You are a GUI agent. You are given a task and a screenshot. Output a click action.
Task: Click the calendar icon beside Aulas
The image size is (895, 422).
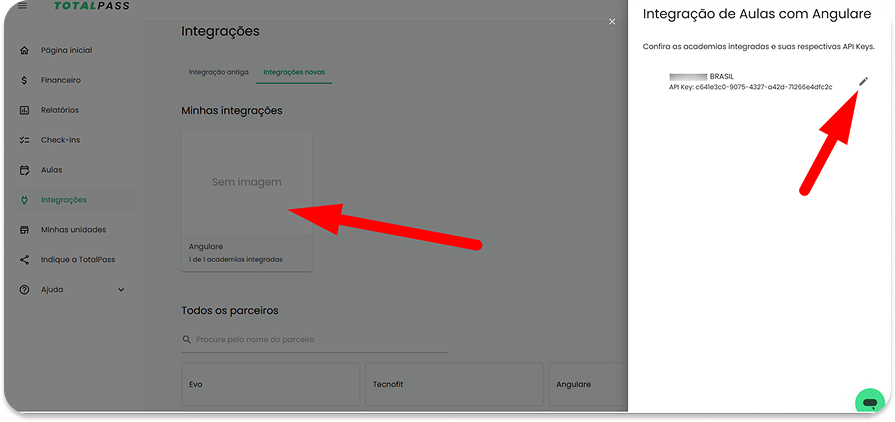pyautogui.click(x=24, y=170)
